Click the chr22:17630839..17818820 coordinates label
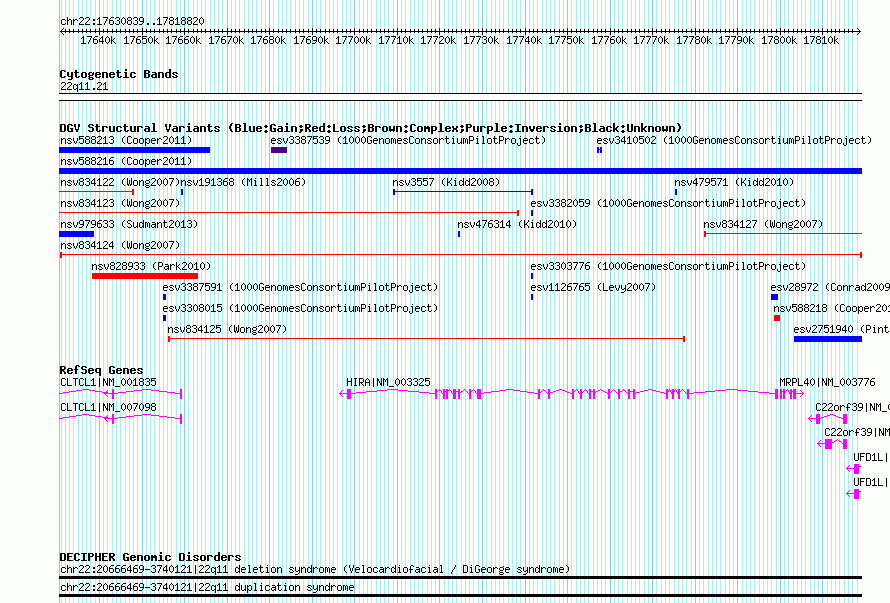The image size is (890, 603). coord(132,21)
